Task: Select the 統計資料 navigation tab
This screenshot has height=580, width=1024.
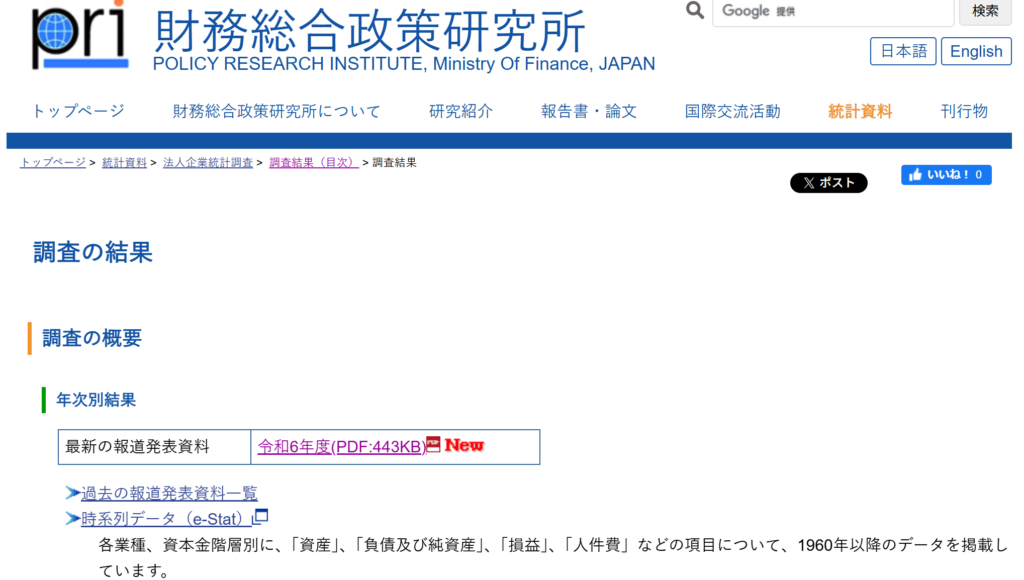Action: pyautogui.click(x=860, y=111)
